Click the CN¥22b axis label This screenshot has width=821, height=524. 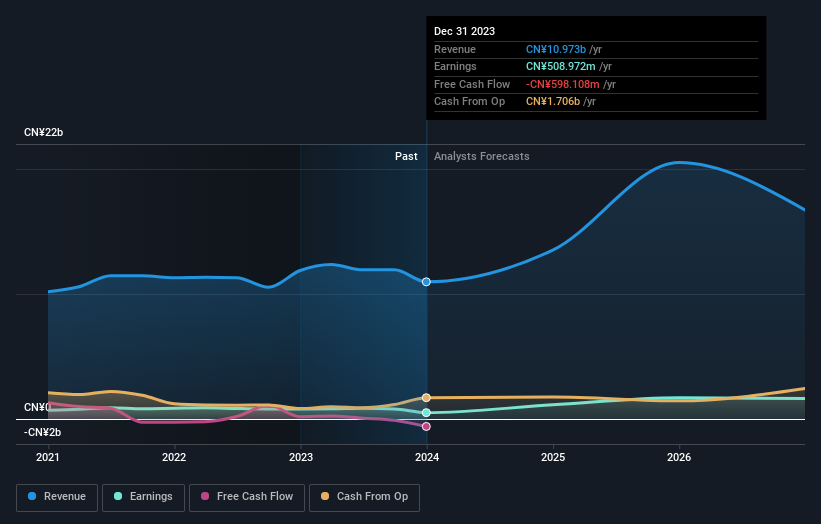[x=43, y=132]
